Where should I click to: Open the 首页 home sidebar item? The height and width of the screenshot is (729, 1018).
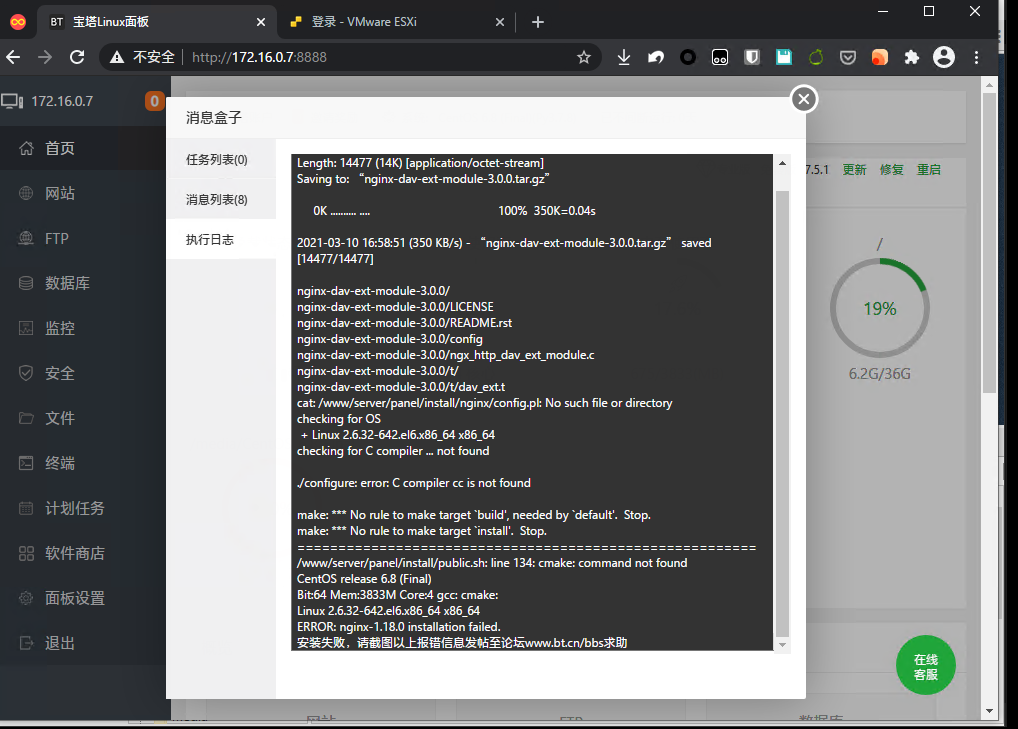[83, 148]
